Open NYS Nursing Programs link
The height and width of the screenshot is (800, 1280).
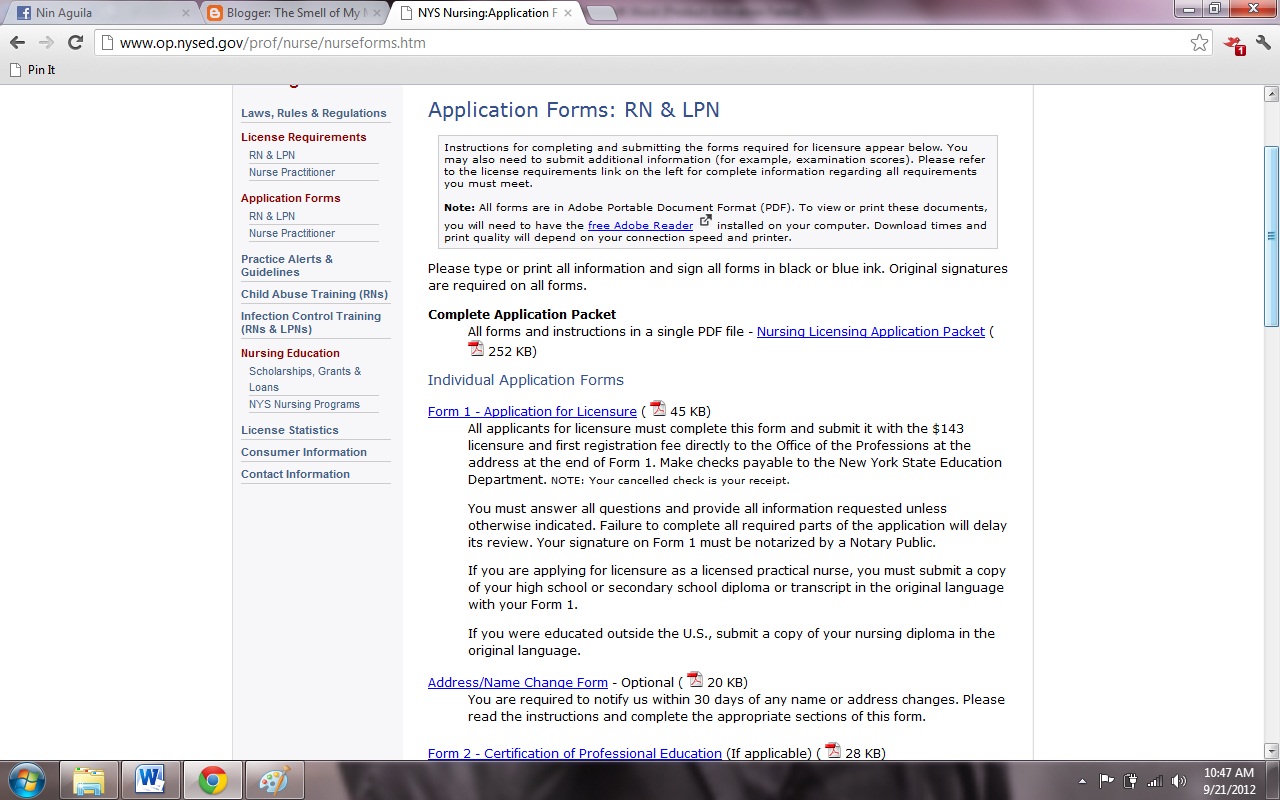click(304, 405)
